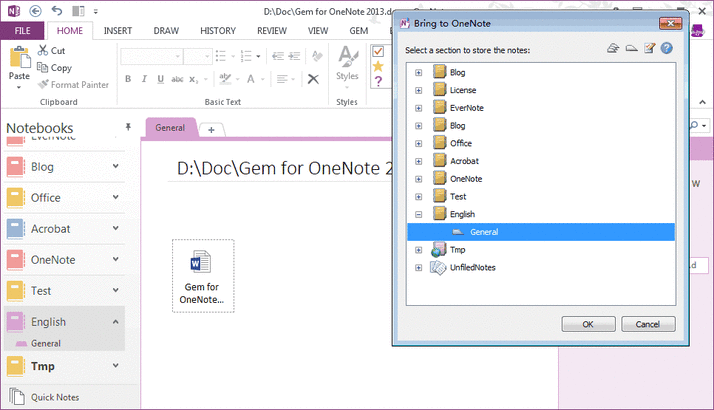Open the Styles gallery button
714x410 pixels.
click(347, 67)
